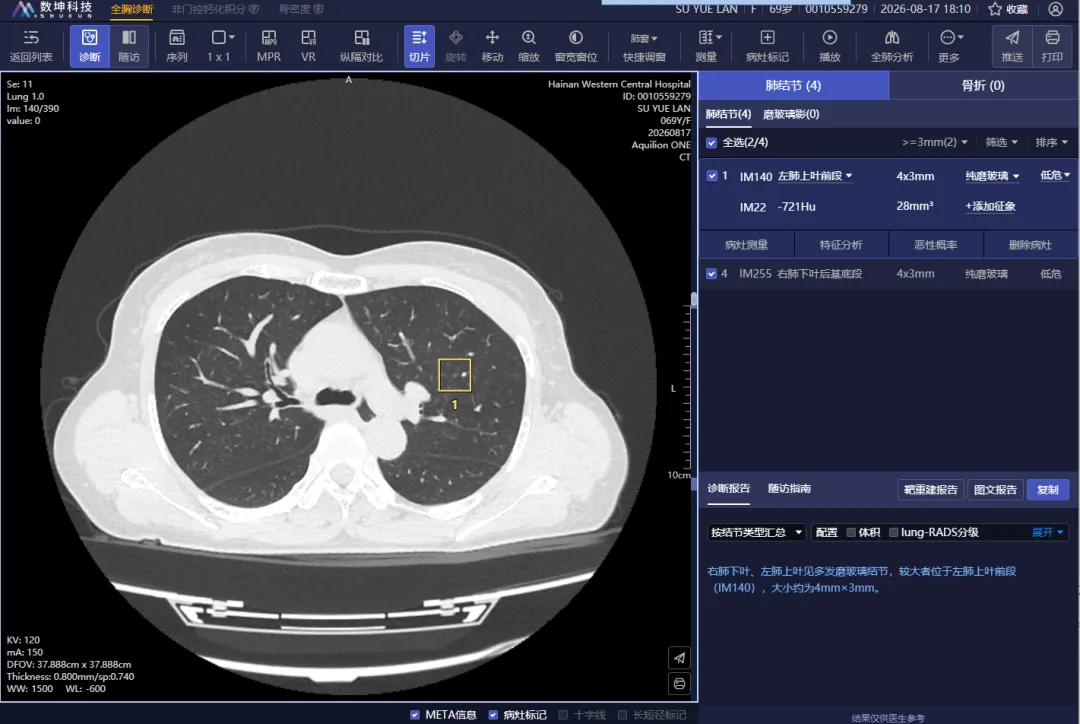The height and width of the screenshot is (724, 1080).
Task: Click the 删除病灶 delete lesion button
Action: (x=1030, y=245)
